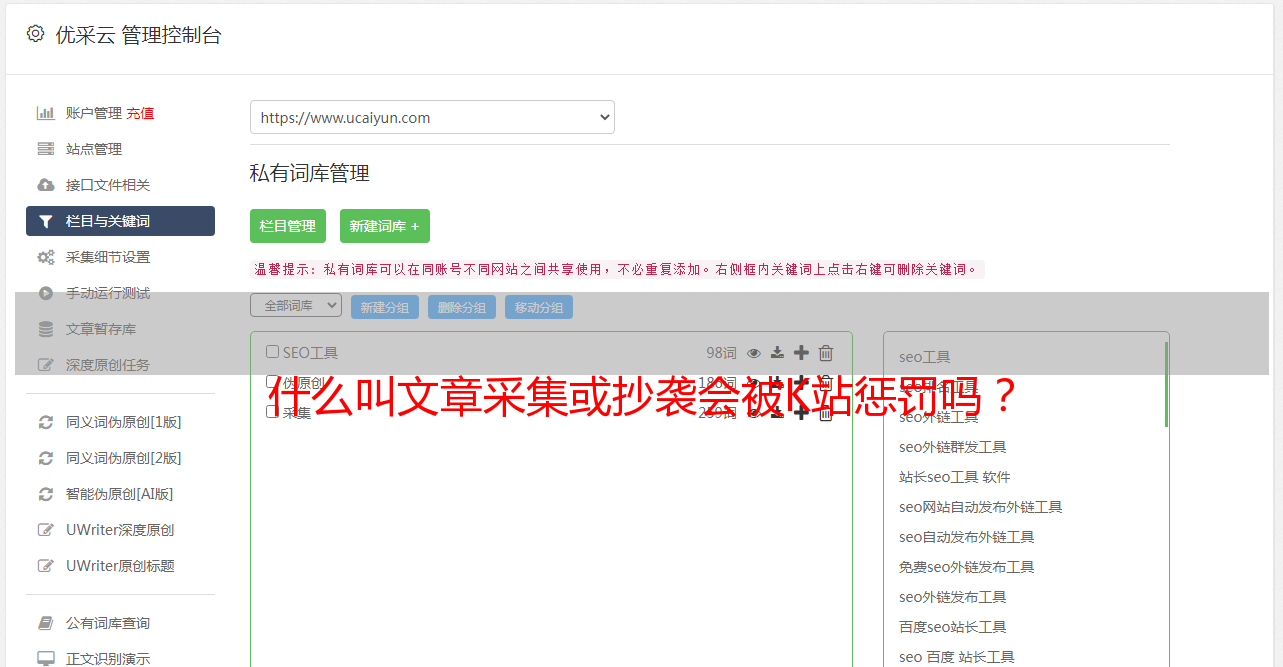Select keyword seo外链群发工具
Viewport: 1283px width, 667px height.
(953, 447)
